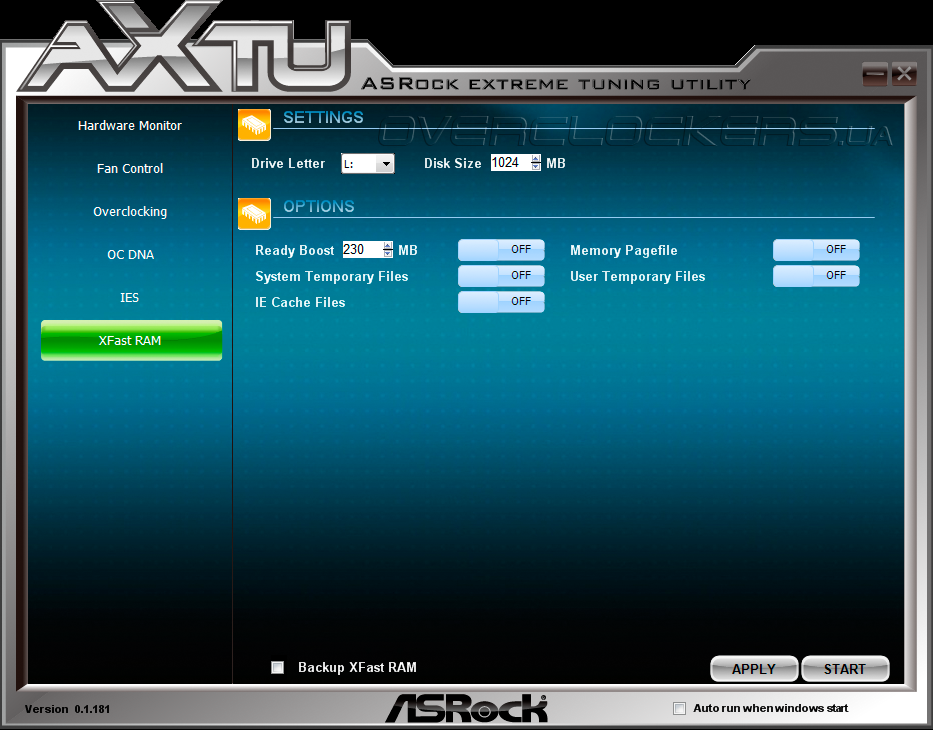
Task: Increase Ready Boost size with up arrow
Action: point(388,246)
